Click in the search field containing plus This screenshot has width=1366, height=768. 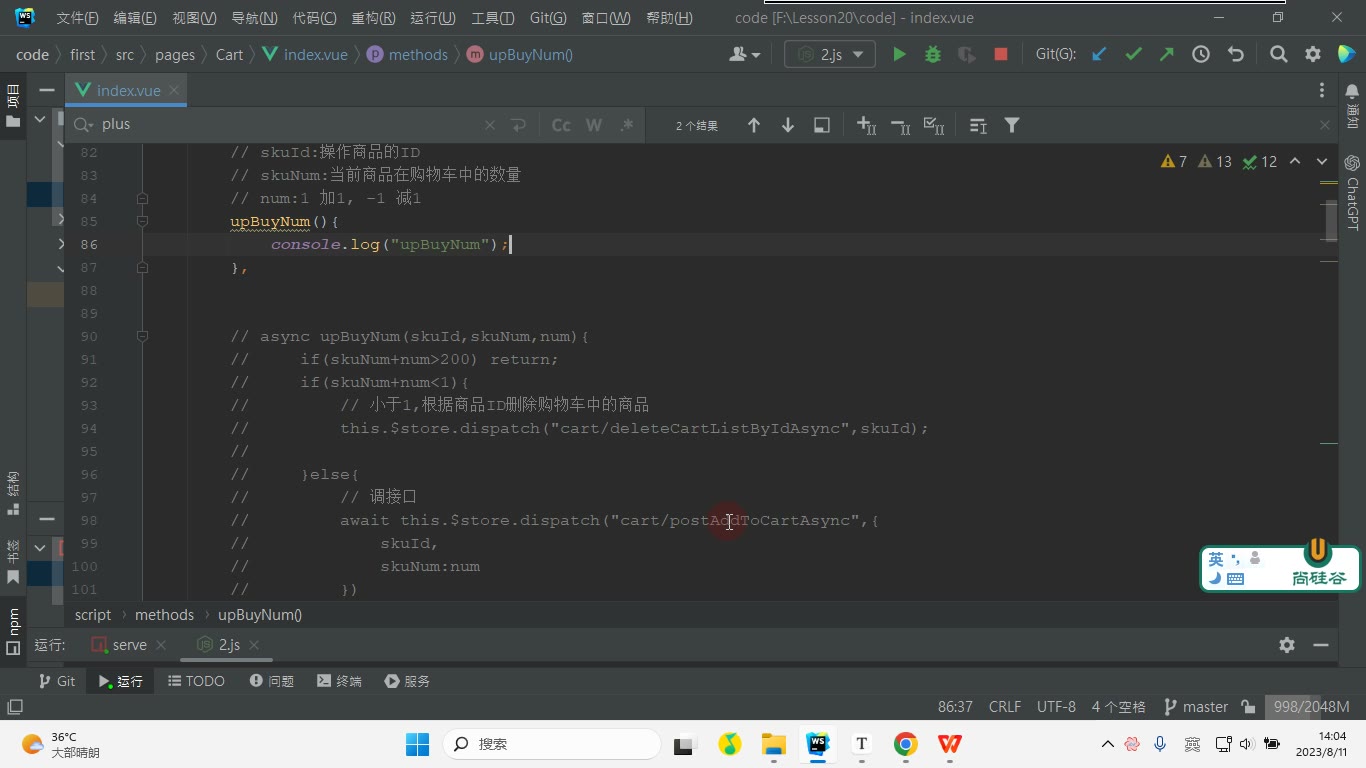pyautogui.click(x=290, y=125)
